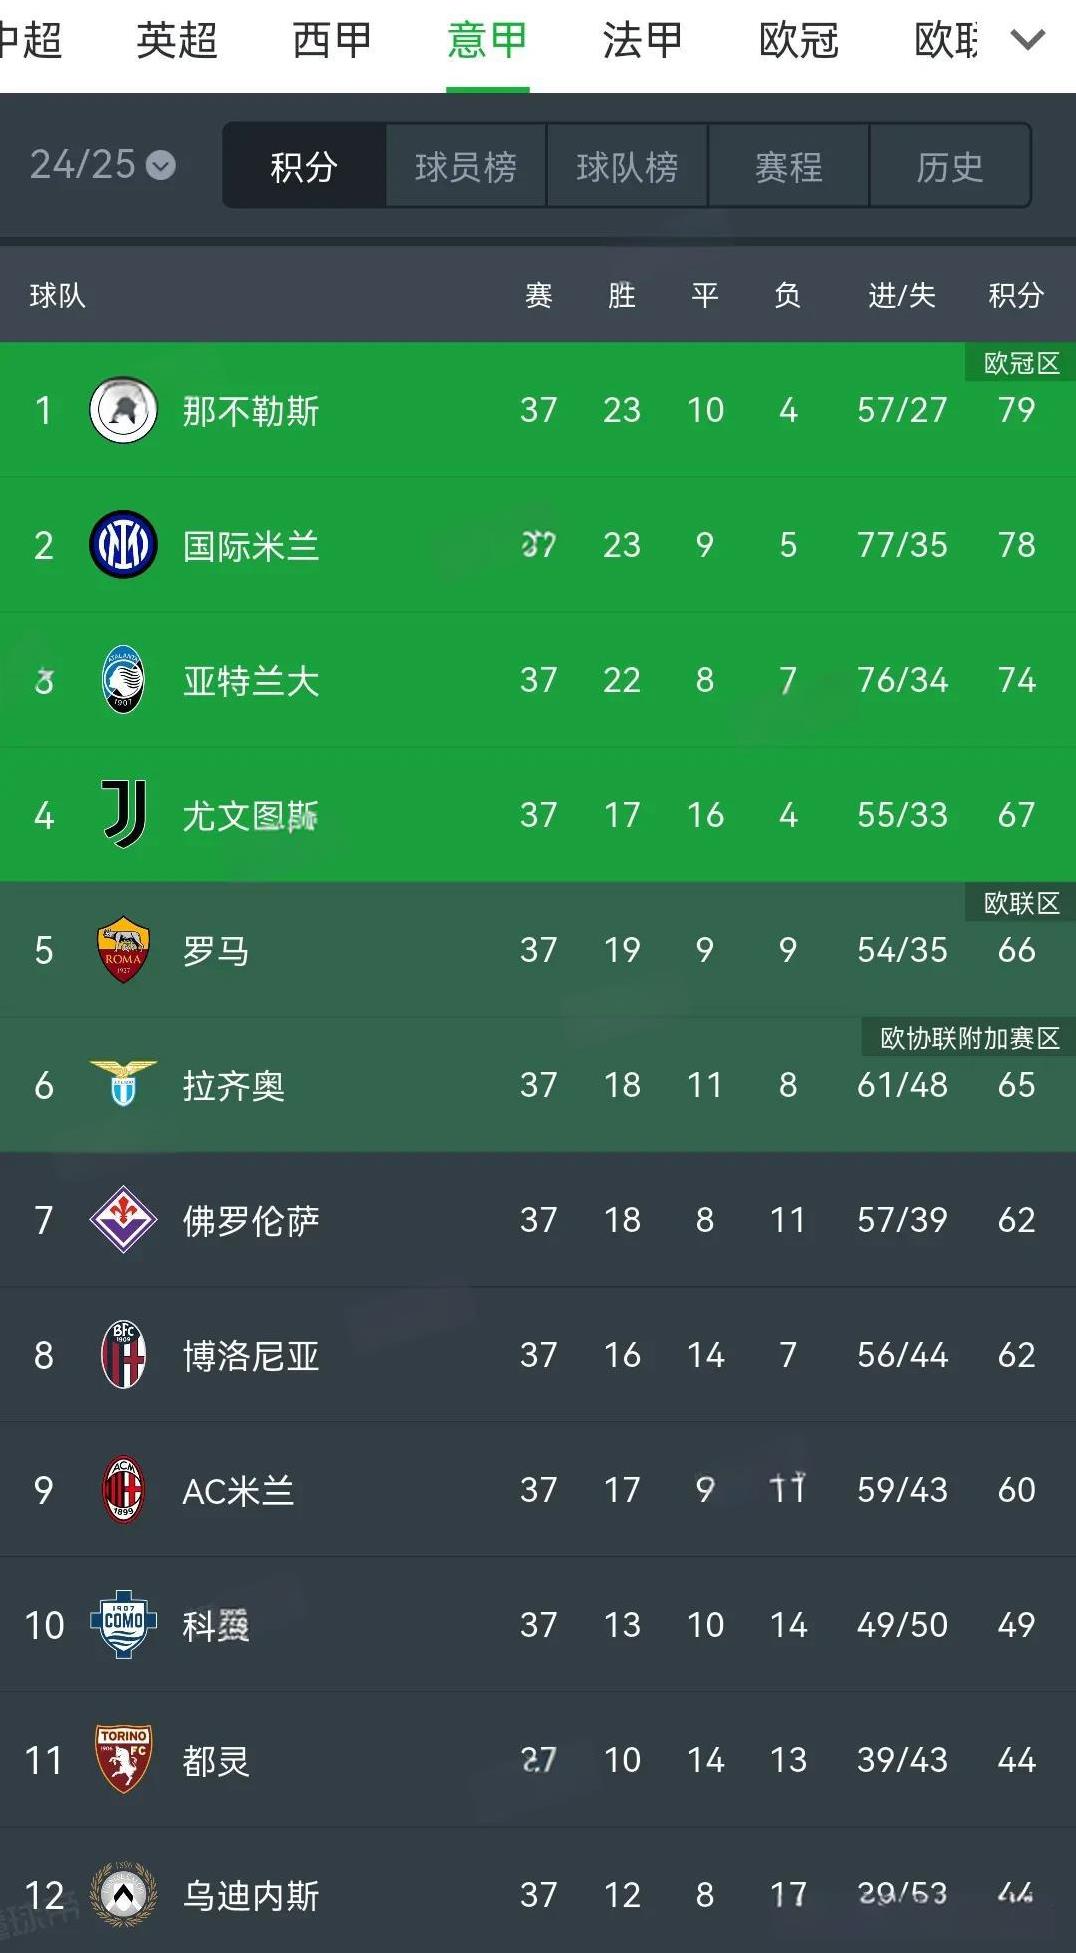1076x1953 pixels.
Task: Switch to the 英超 league tab
Action: (x=177, y=41)
